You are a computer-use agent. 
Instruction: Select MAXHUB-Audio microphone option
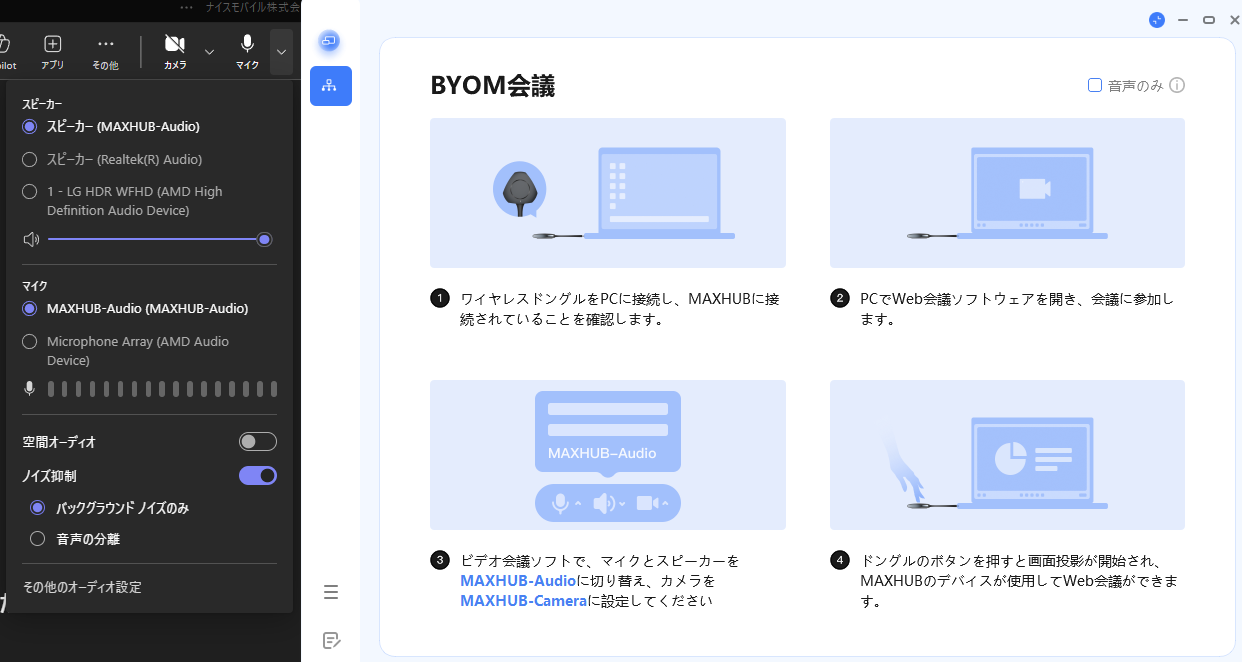(x=135, y=308)
